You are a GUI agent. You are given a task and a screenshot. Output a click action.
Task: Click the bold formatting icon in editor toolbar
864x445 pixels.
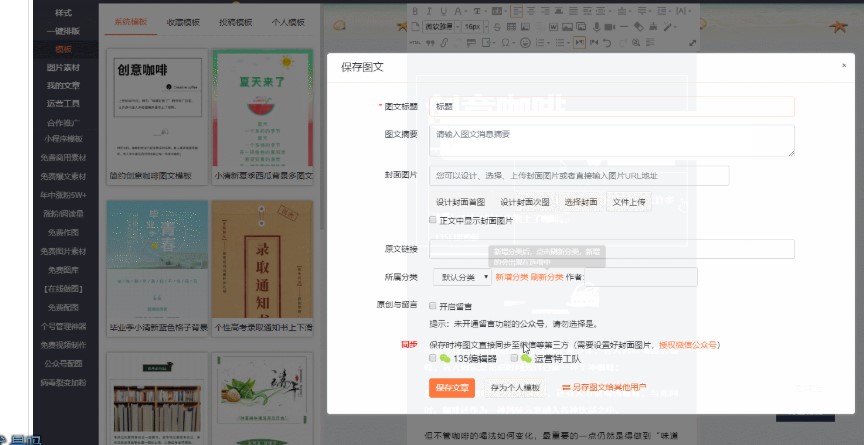[x=415, y=11]
